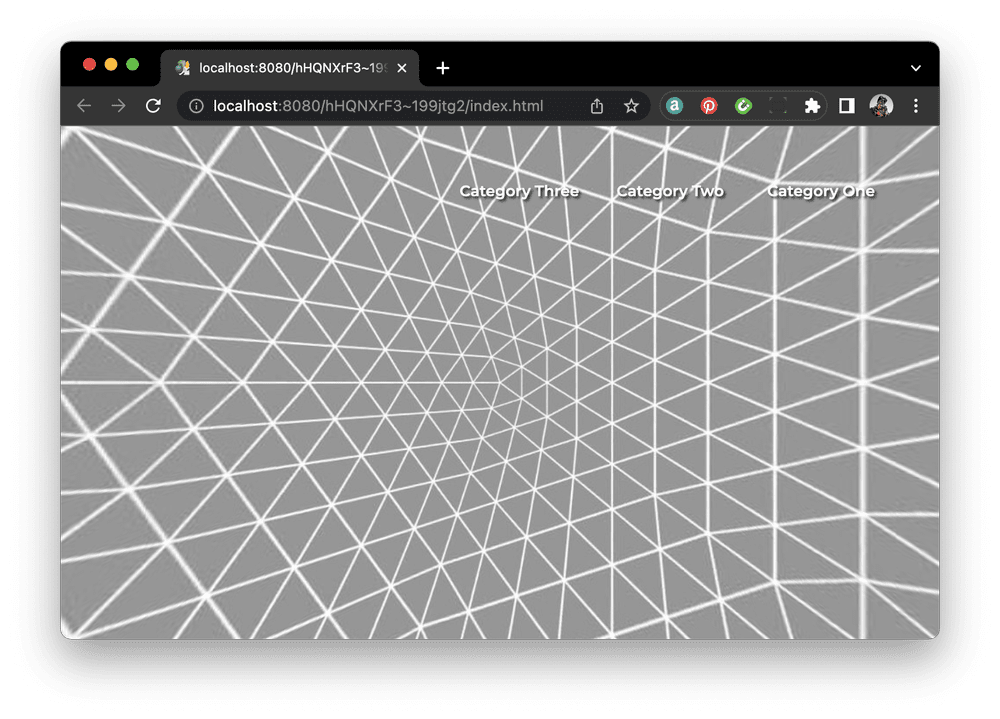This screenshot has width=1000, height=719.
Task: Open the Category Two link
Action: tap(670, 191)
